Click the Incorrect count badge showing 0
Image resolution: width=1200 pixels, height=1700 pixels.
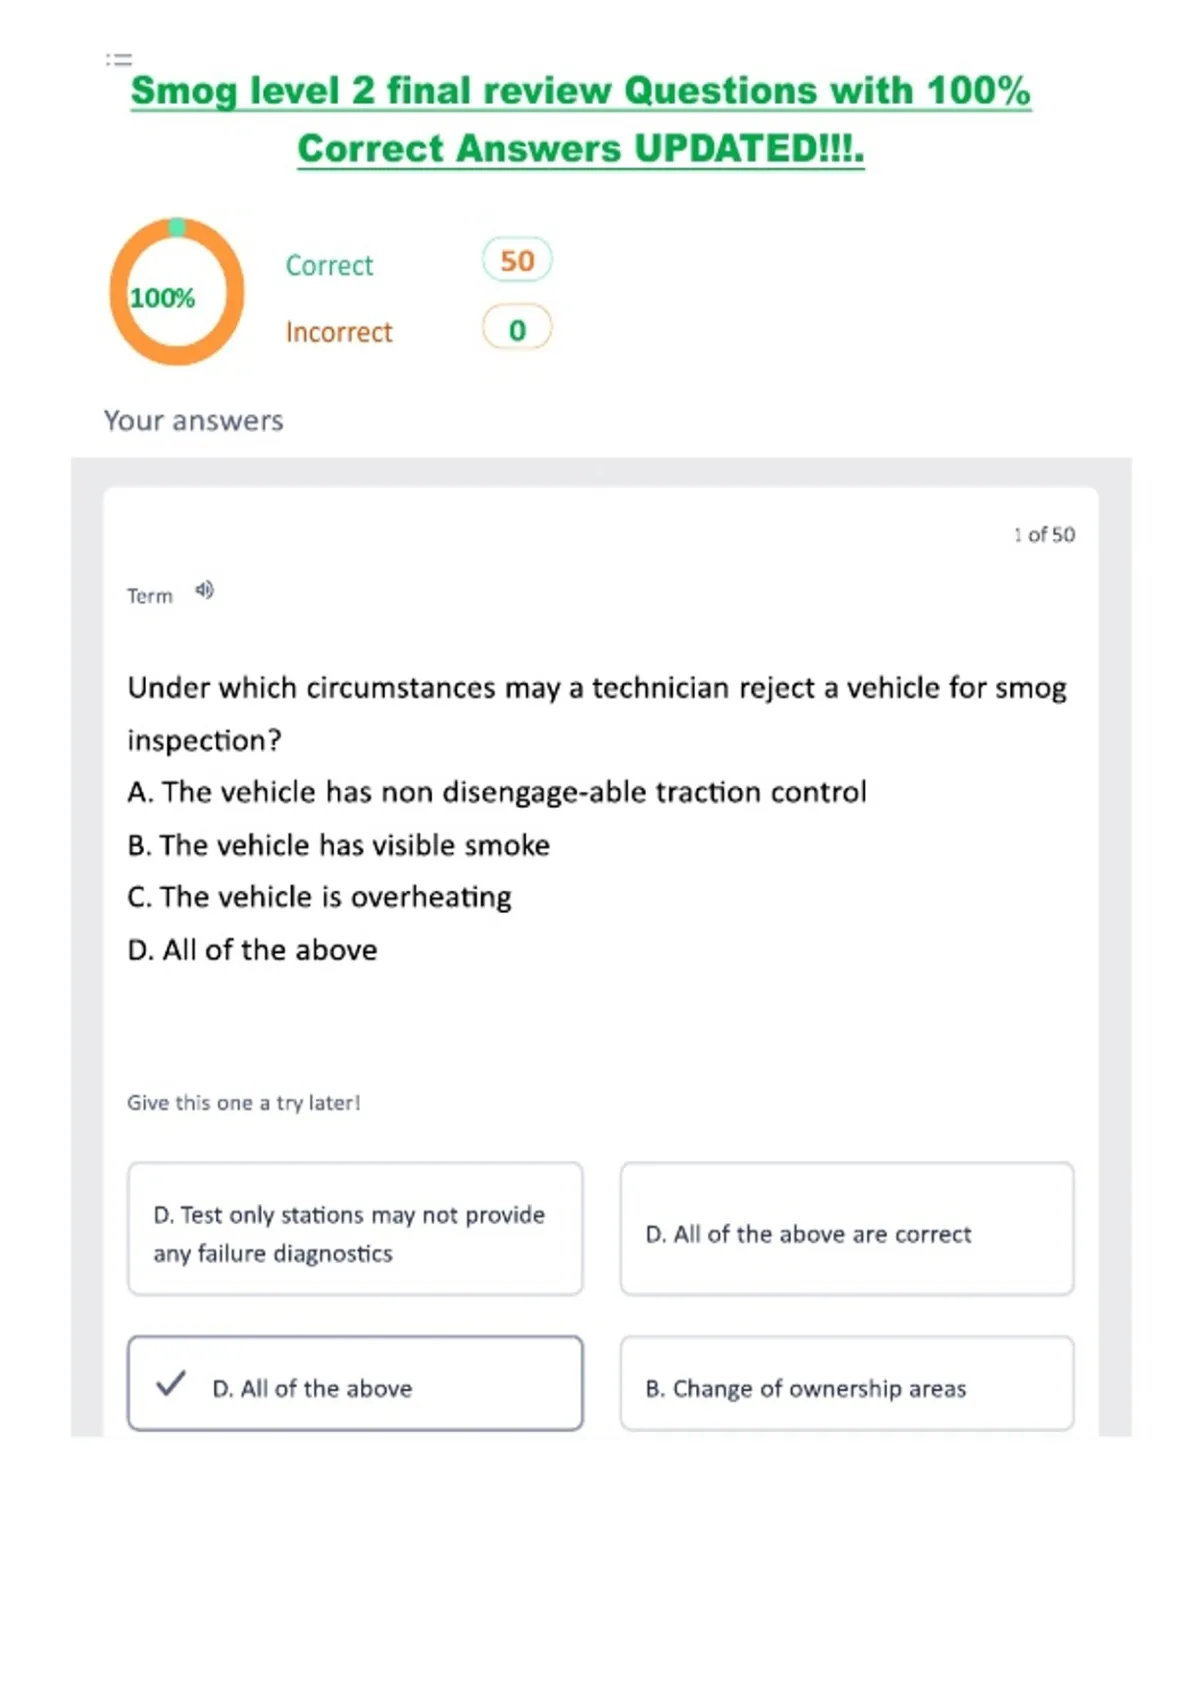click(x=517, y=329)
